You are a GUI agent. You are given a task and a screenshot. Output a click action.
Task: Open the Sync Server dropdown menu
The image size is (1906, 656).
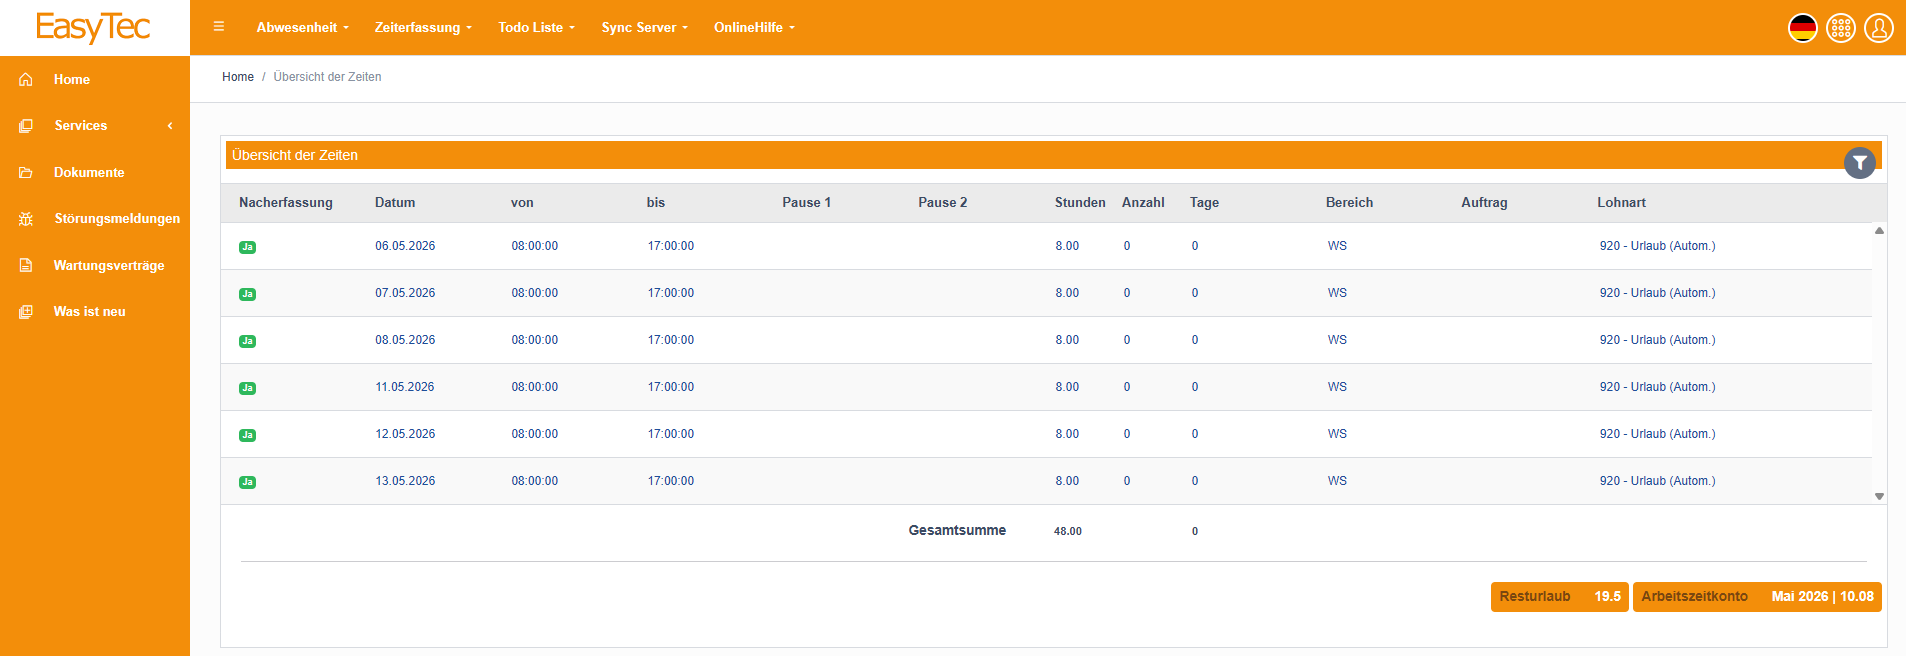click(x=644, y=27)
